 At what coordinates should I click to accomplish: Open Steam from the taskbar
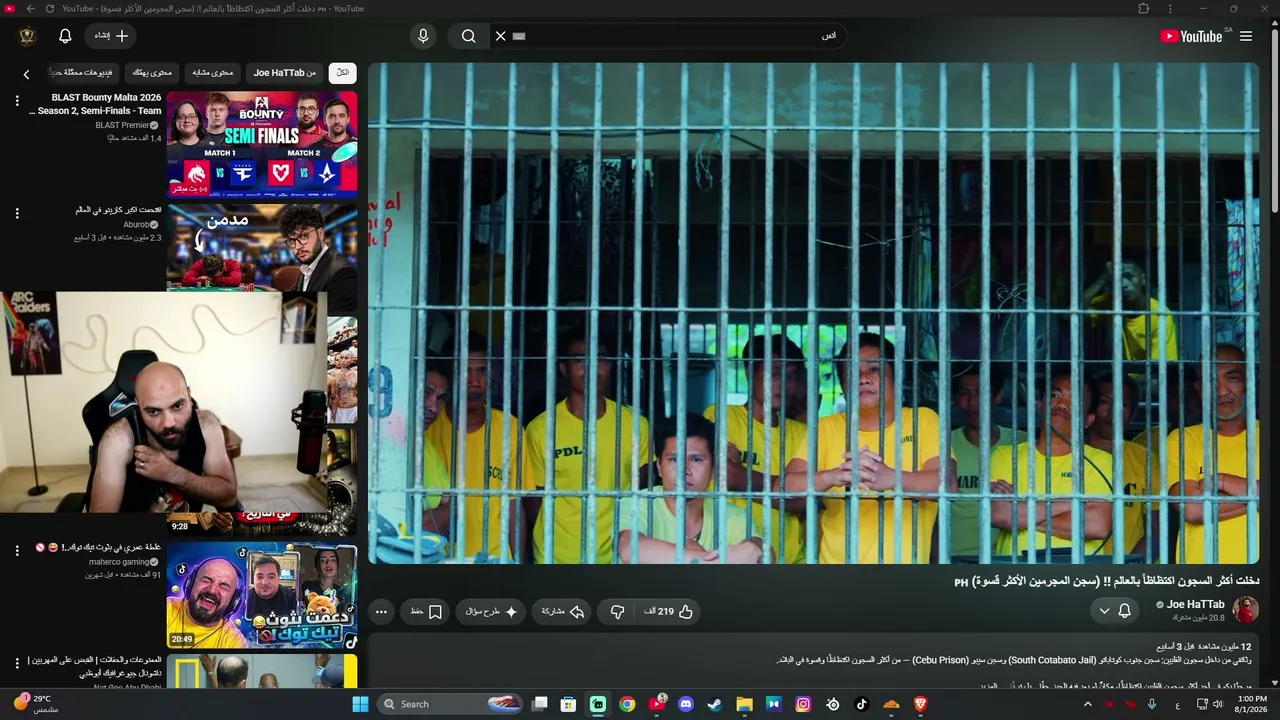pos(715,704)
